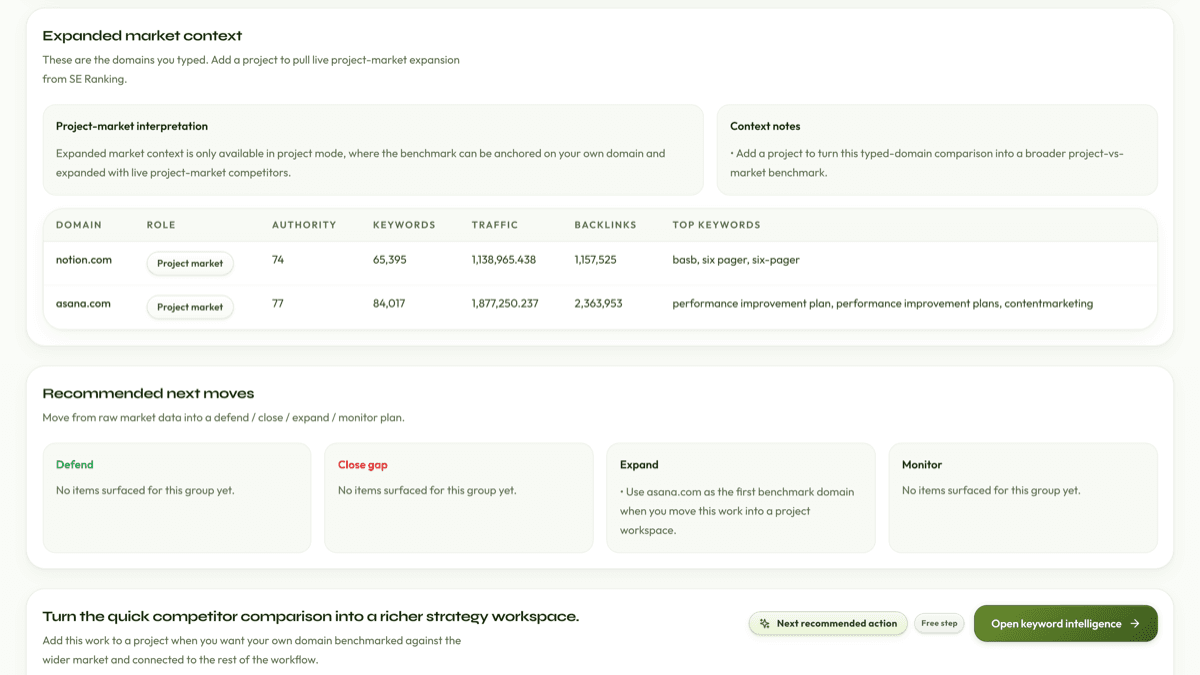Click backlinks value 1,157,525

point(595,260)
